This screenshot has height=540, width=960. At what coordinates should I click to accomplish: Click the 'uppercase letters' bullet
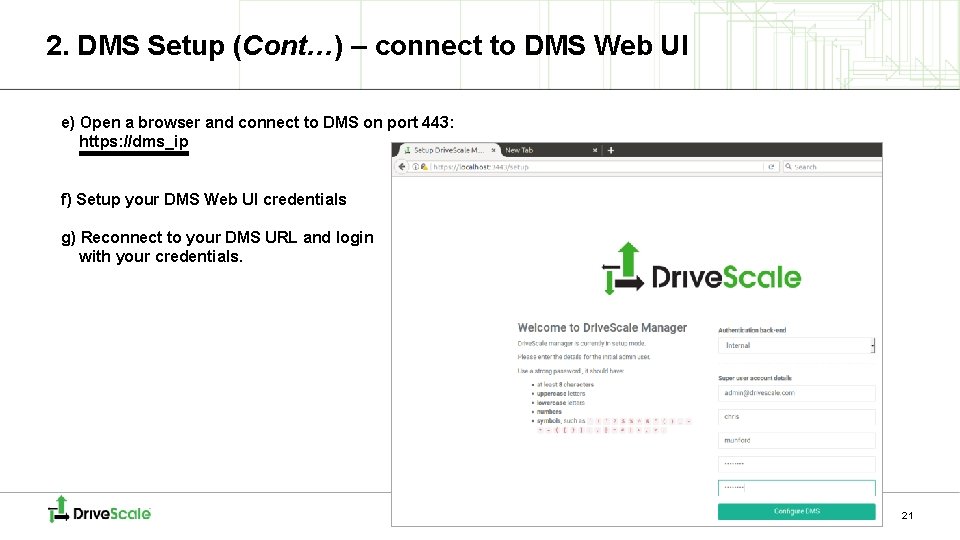click(x=561, y=394)
